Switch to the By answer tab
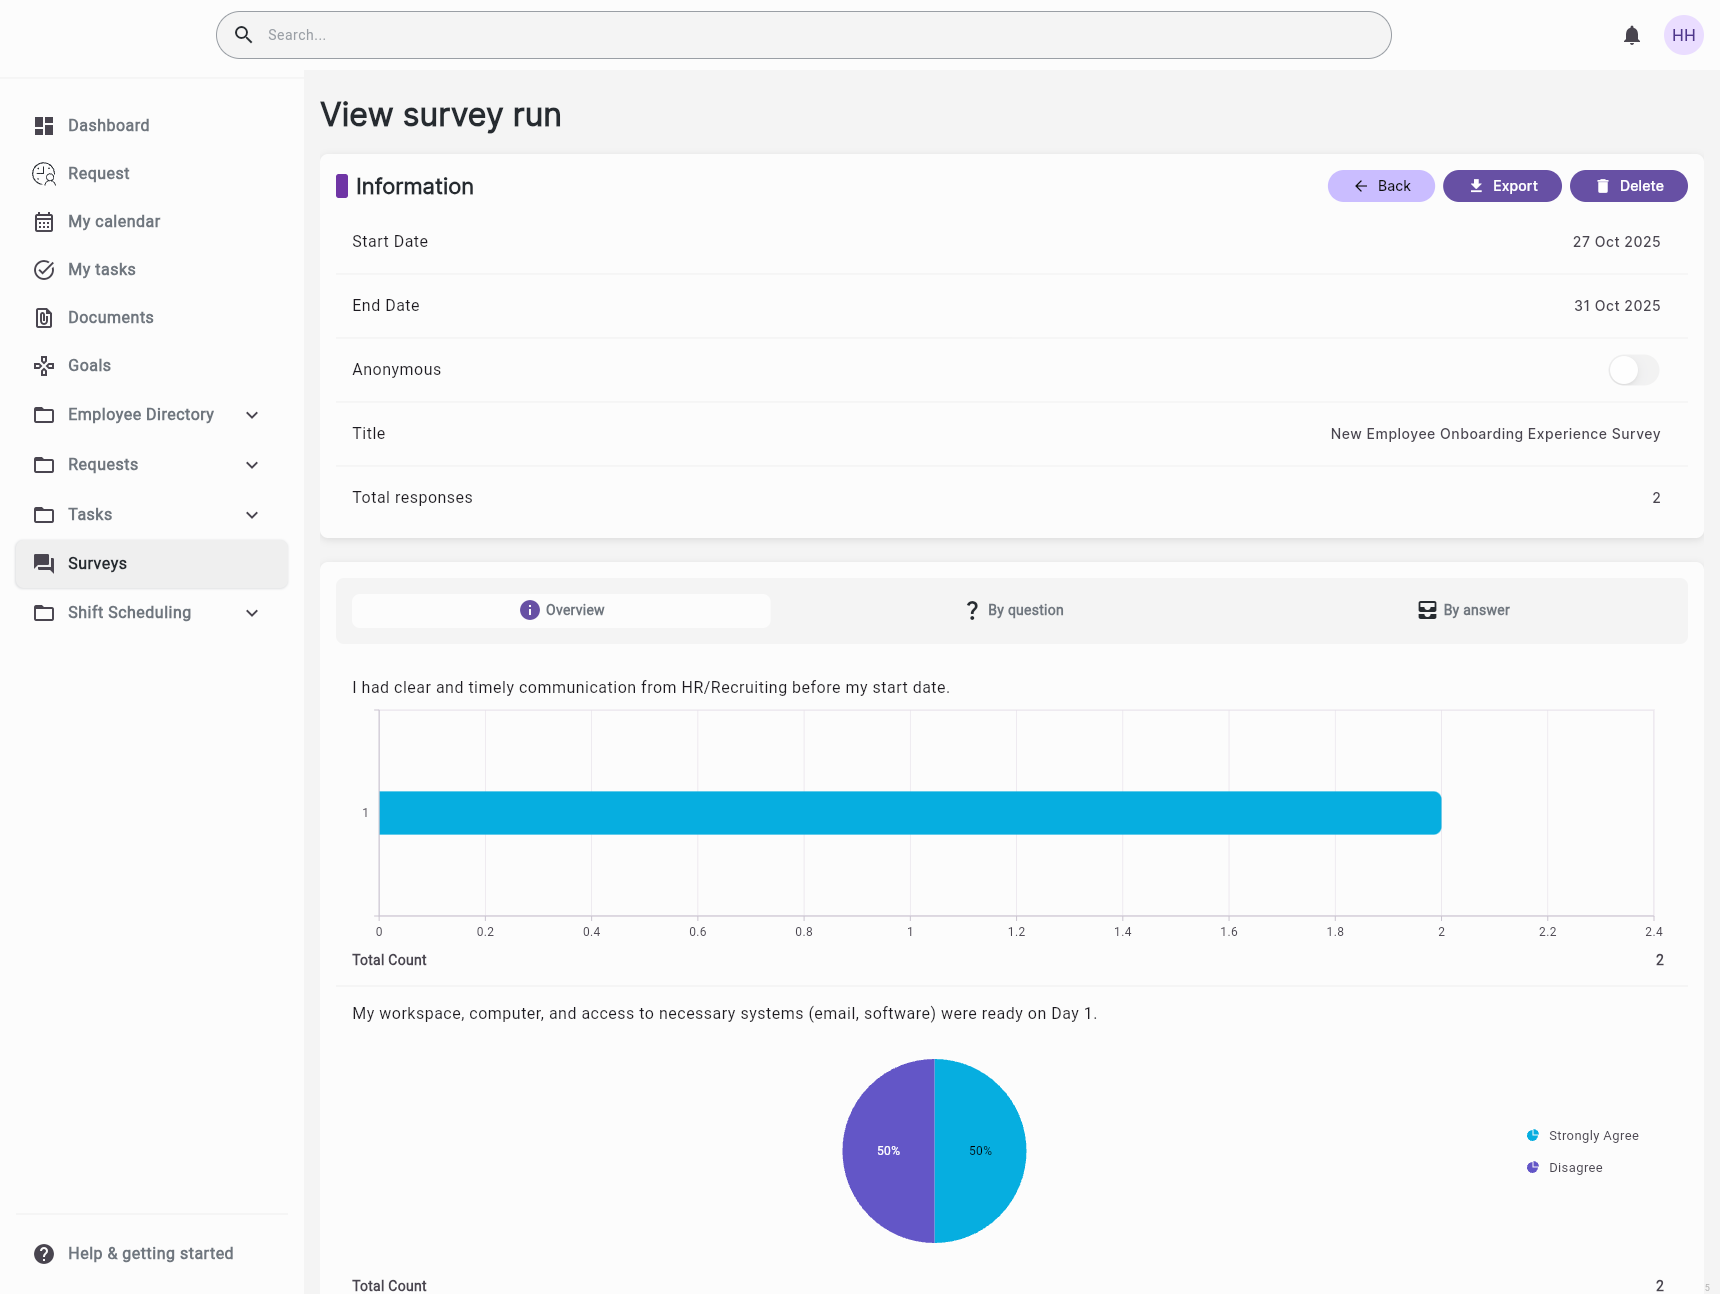 [x=1463, y=611]
